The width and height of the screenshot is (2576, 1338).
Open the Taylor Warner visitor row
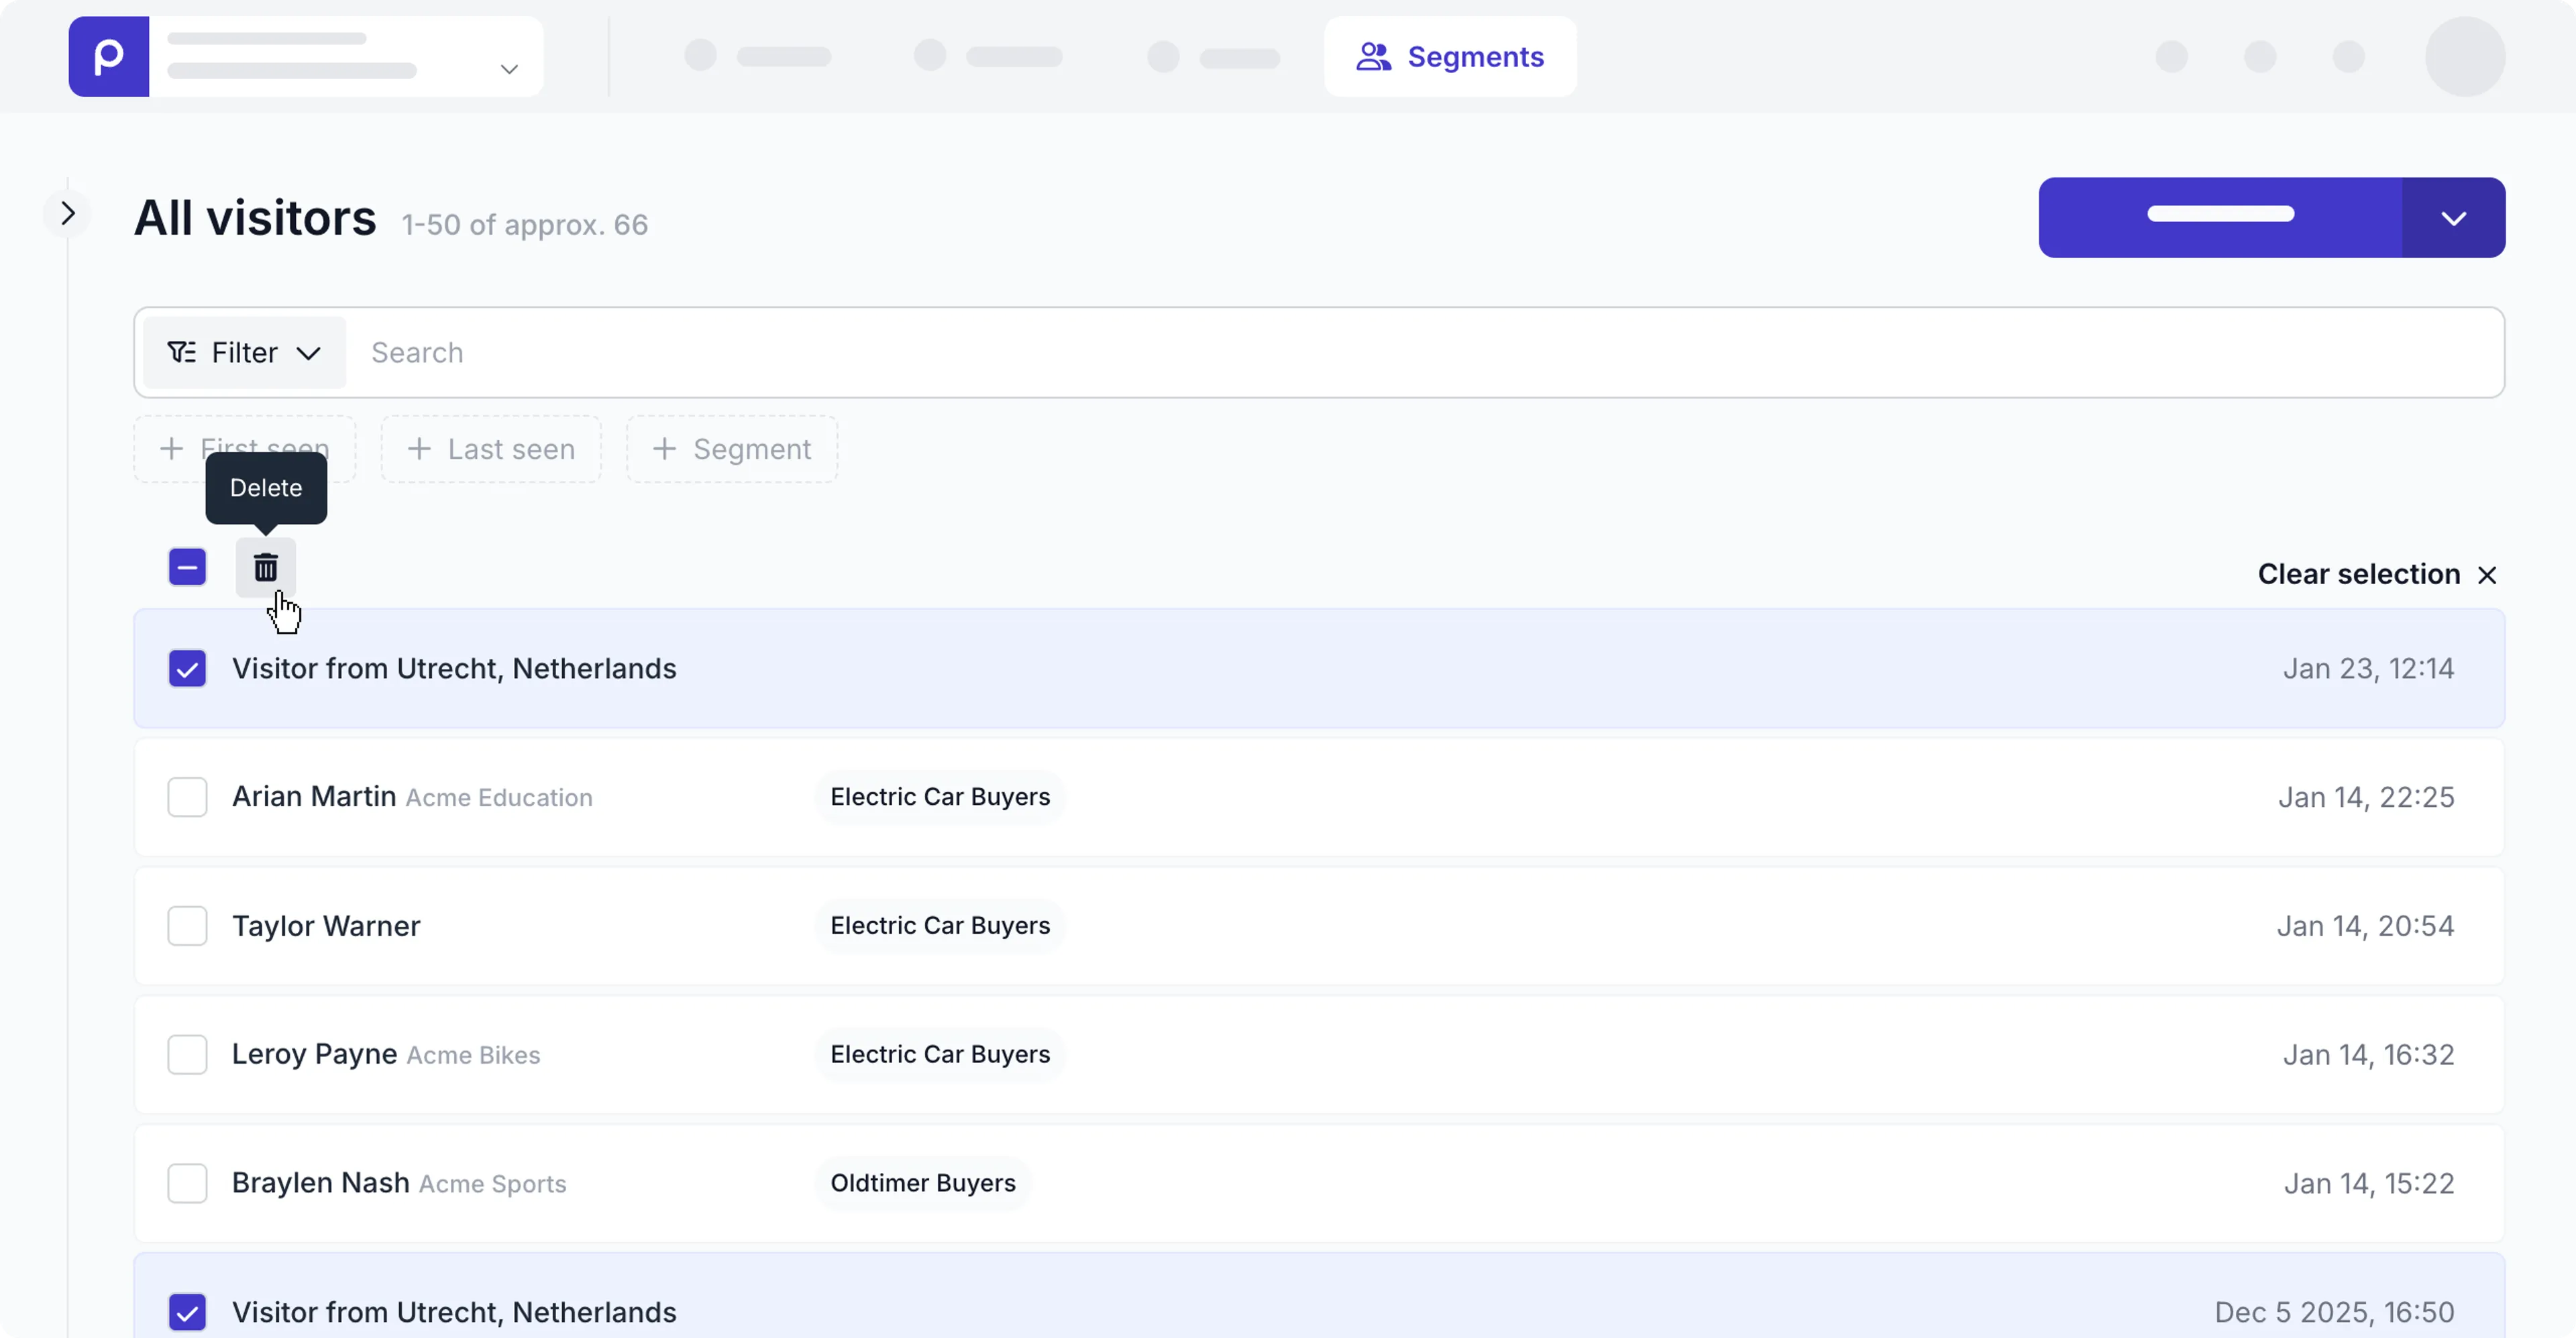(327, 926)
